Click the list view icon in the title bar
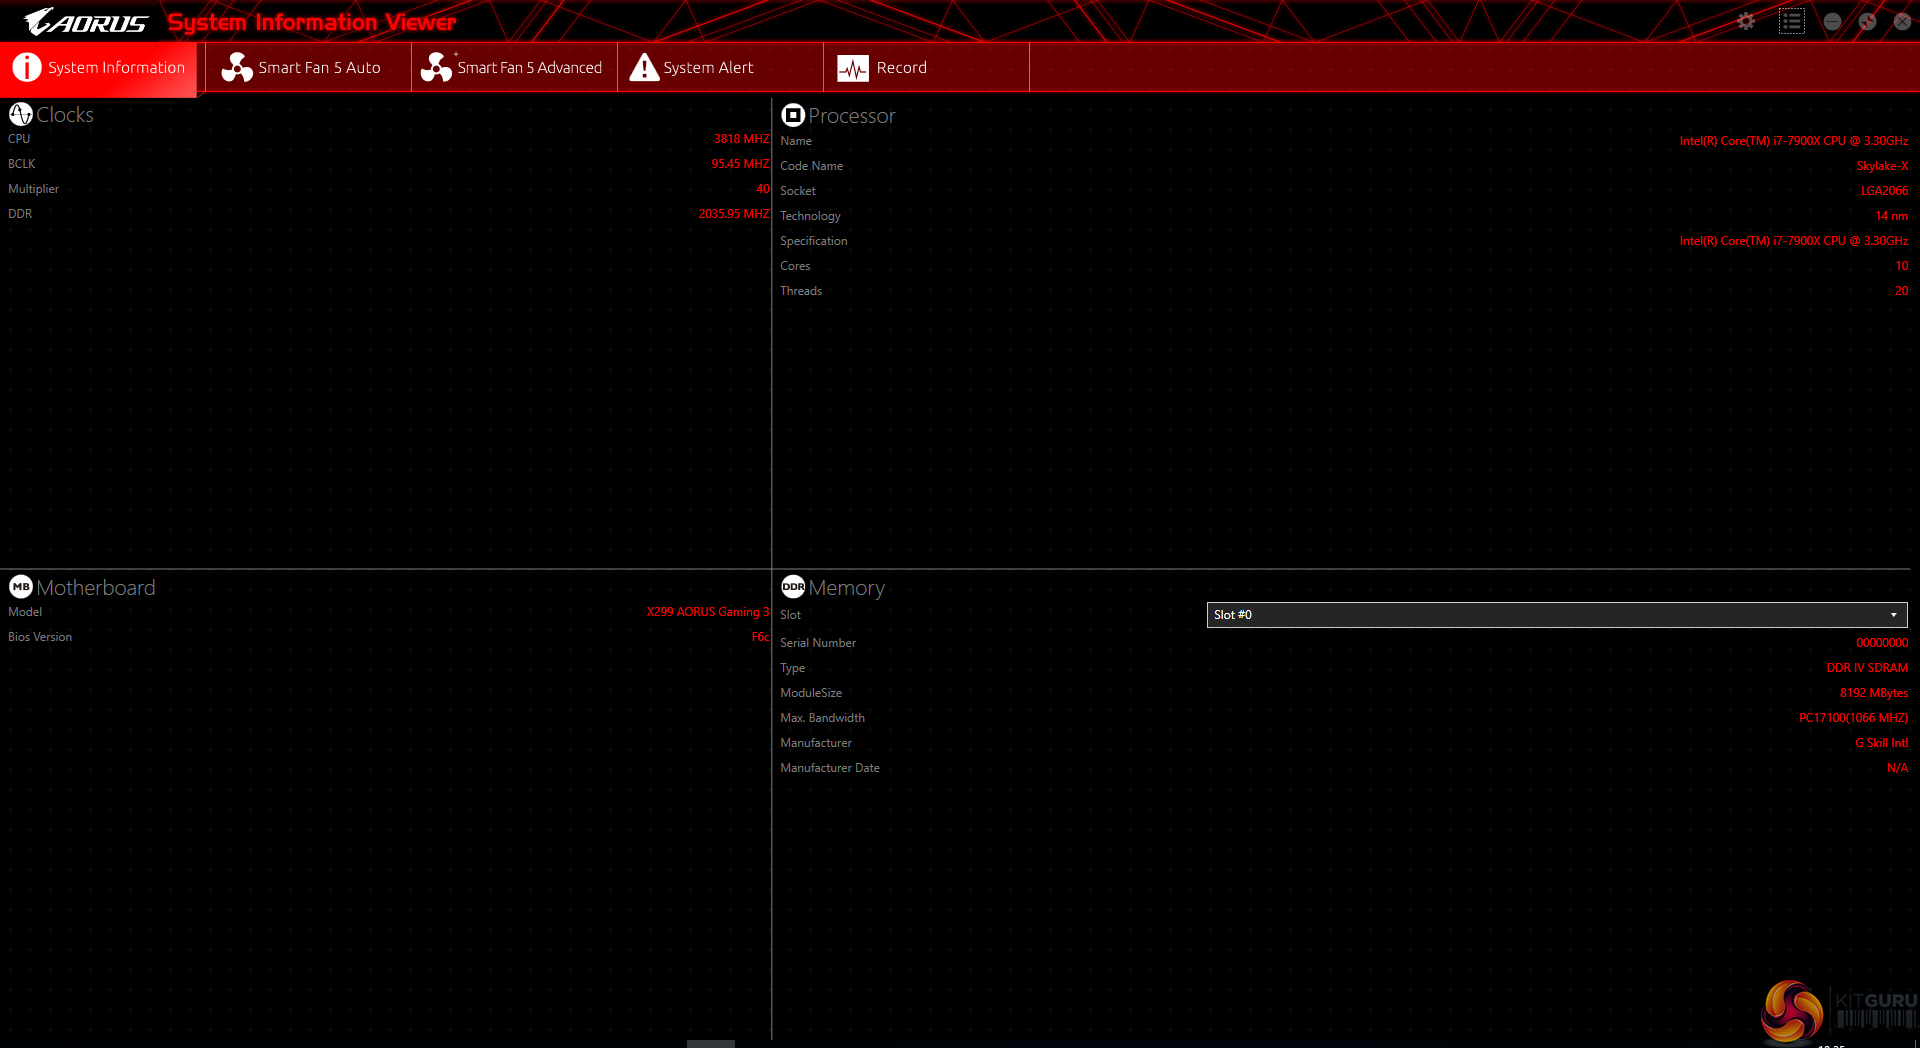The width and height of the screenshot is (1920, 1048). pyautogui.click(x=1791, y=21)
